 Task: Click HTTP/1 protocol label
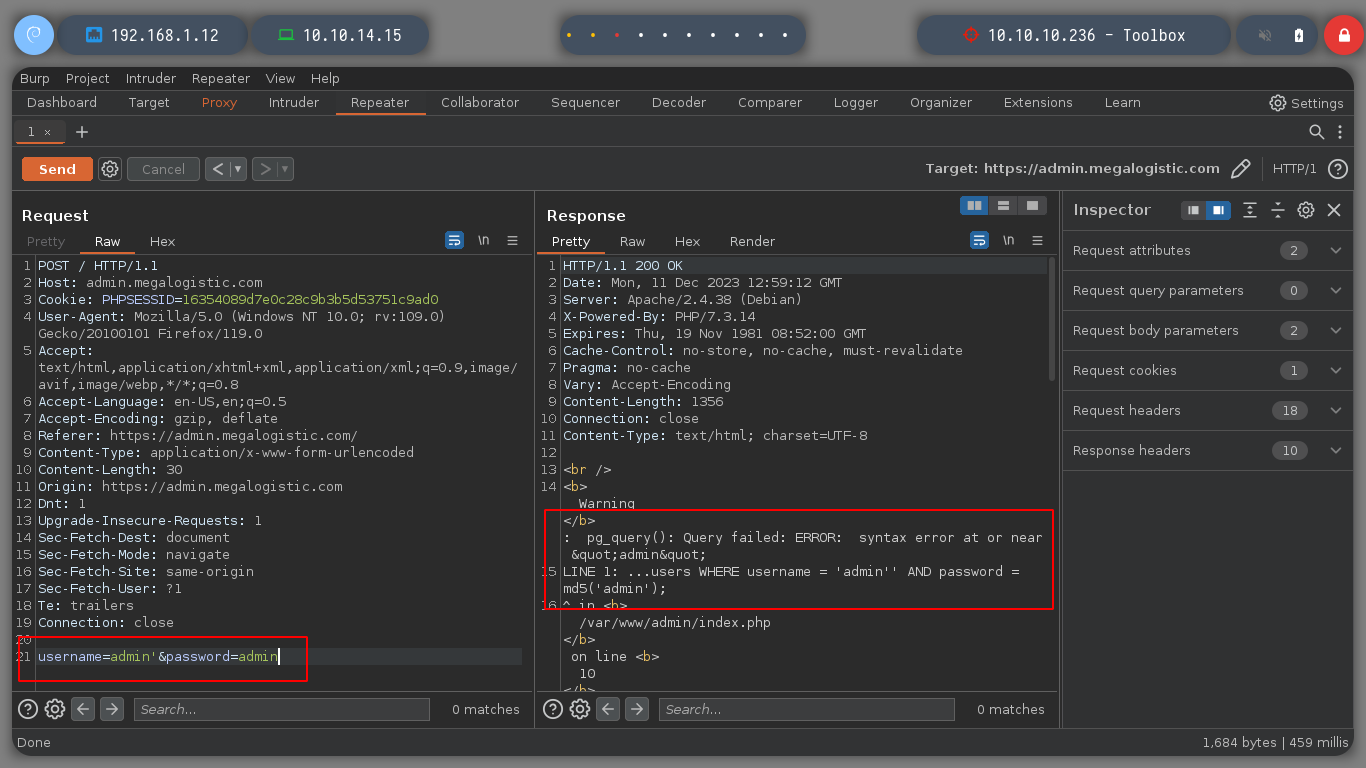[1295, 169]
